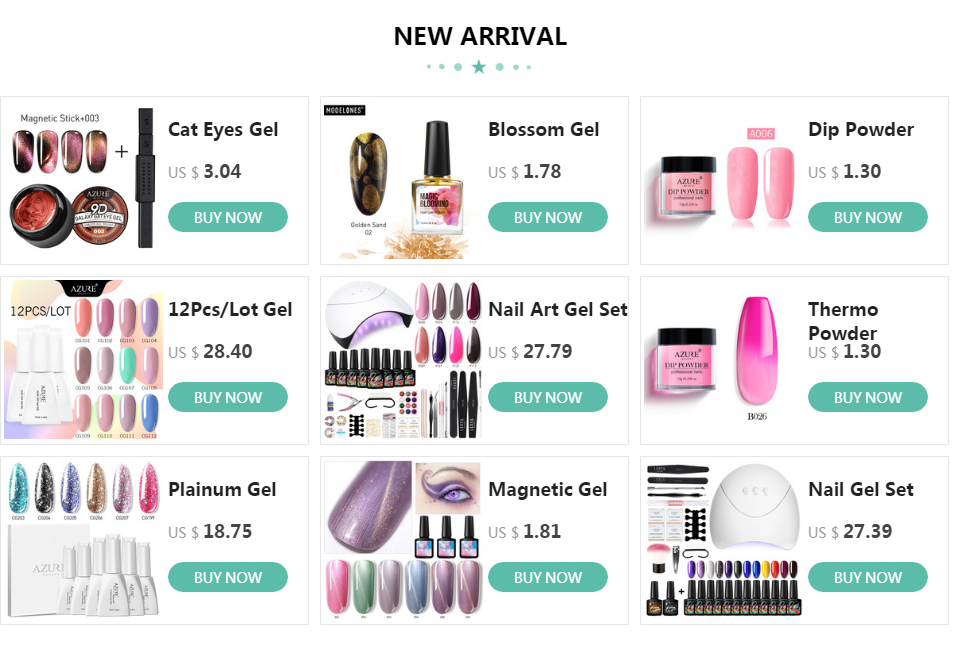This screenshot has height=661, width=958.
Task: Click BUY NOW for Cat Eyes Gel
Action: point(227,217)
